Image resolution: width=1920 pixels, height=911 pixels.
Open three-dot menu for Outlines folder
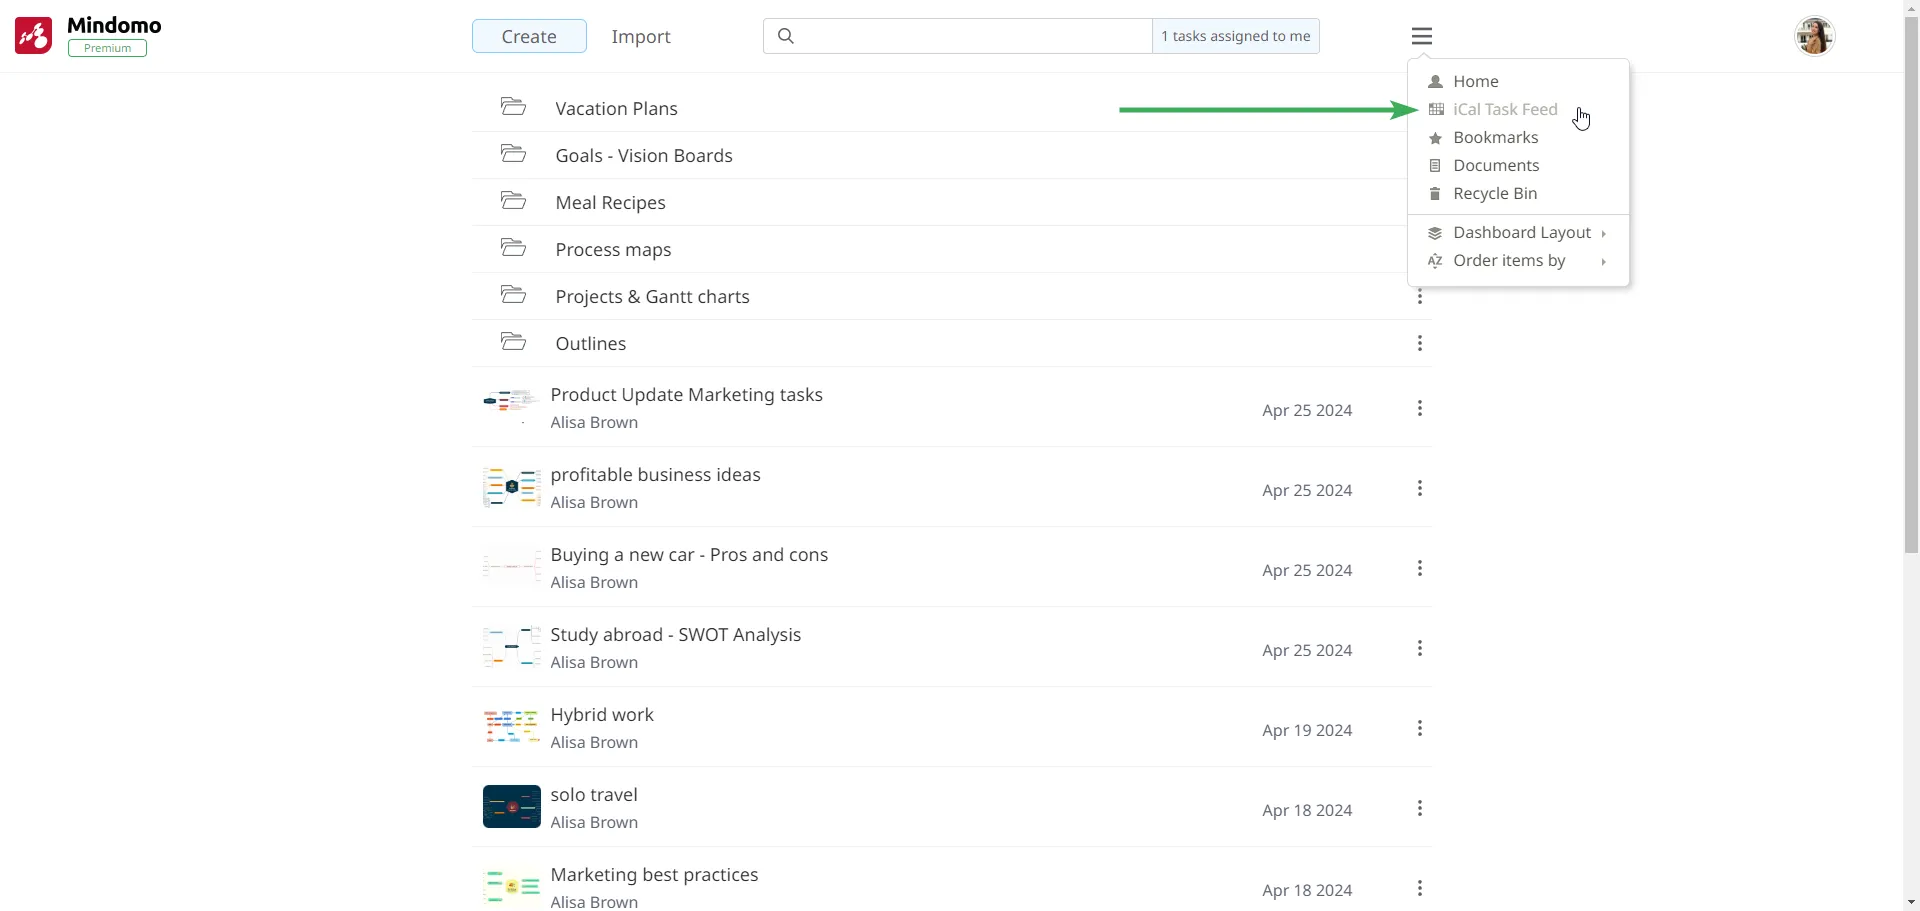(1419, 344)
